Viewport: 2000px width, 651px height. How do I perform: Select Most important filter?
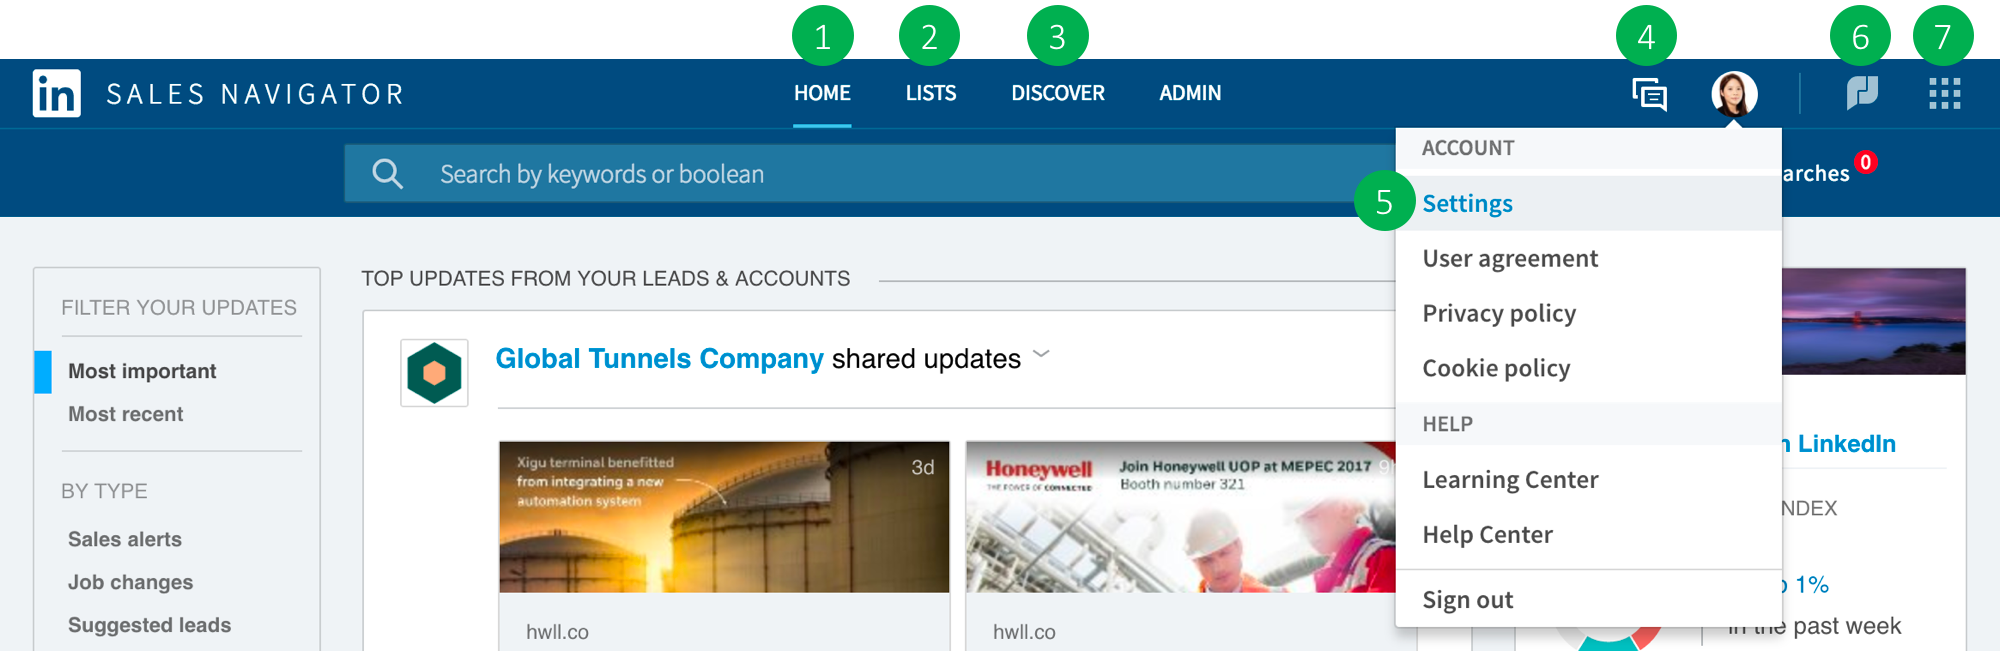click(x=142, y=371)
